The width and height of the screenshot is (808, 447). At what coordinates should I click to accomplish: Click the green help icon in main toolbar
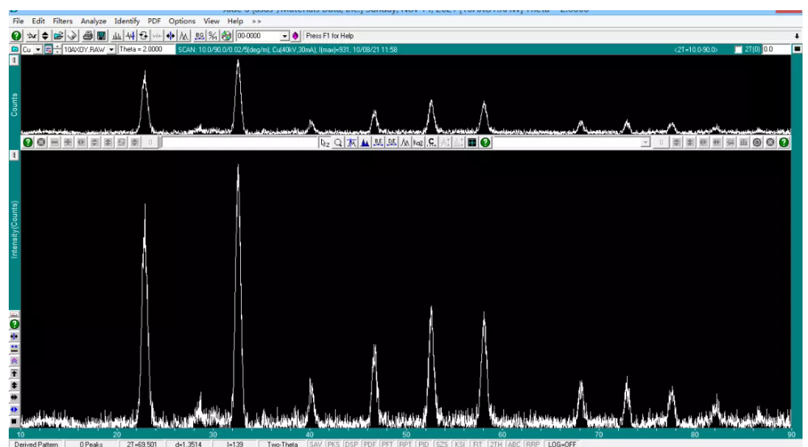pyautogui.click(x=16, y=36)
